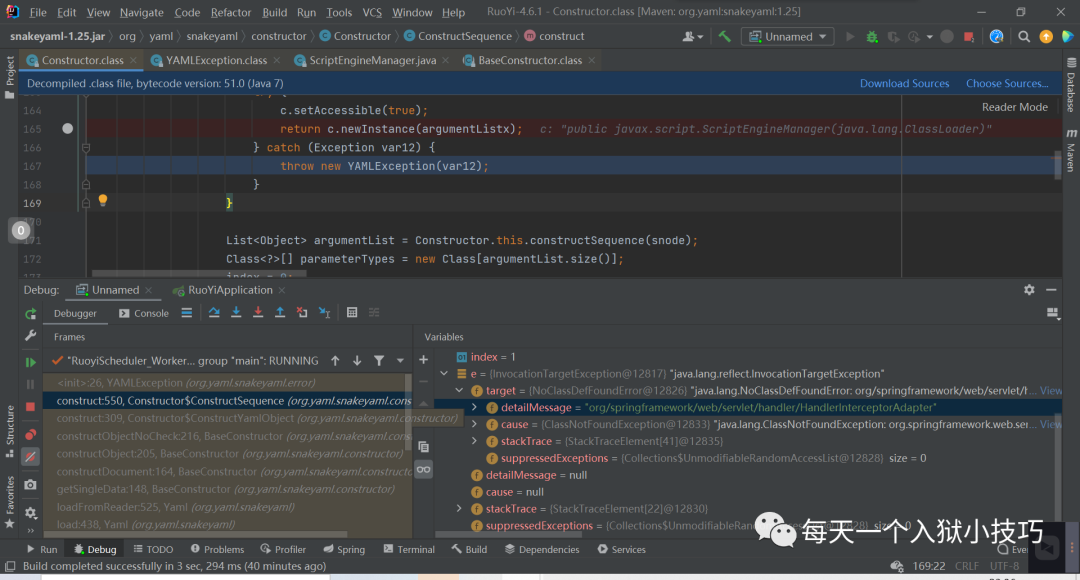Image resolution: width=1080 pixels, height=580 pixels.
Task: Open the Console tab in debugger
Action: click(144, 313)
